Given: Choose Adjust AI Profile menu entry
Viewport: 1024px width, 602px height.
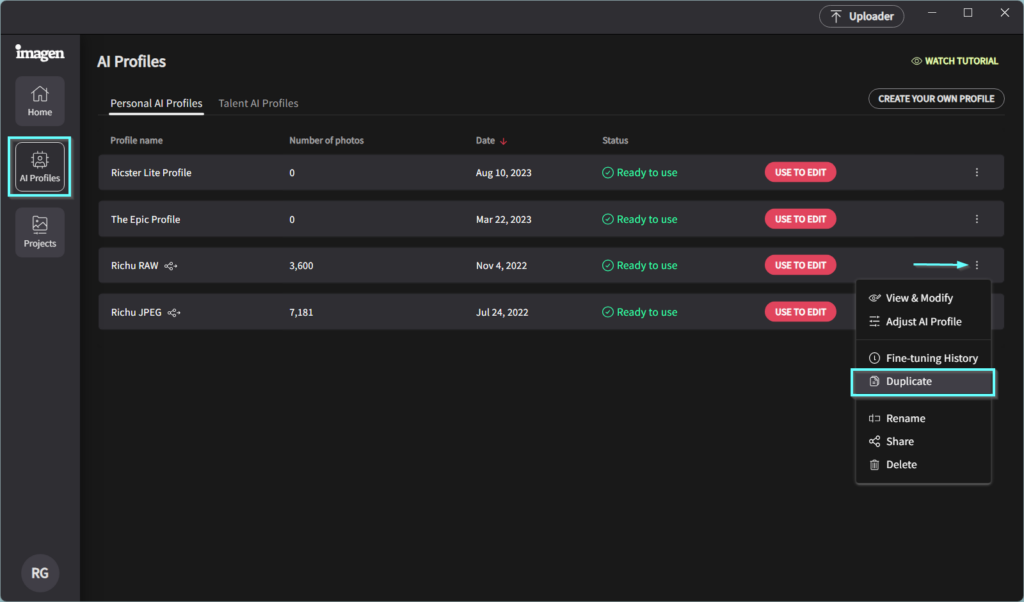Looking at the screenshot, I should click(x=923, y=322).
